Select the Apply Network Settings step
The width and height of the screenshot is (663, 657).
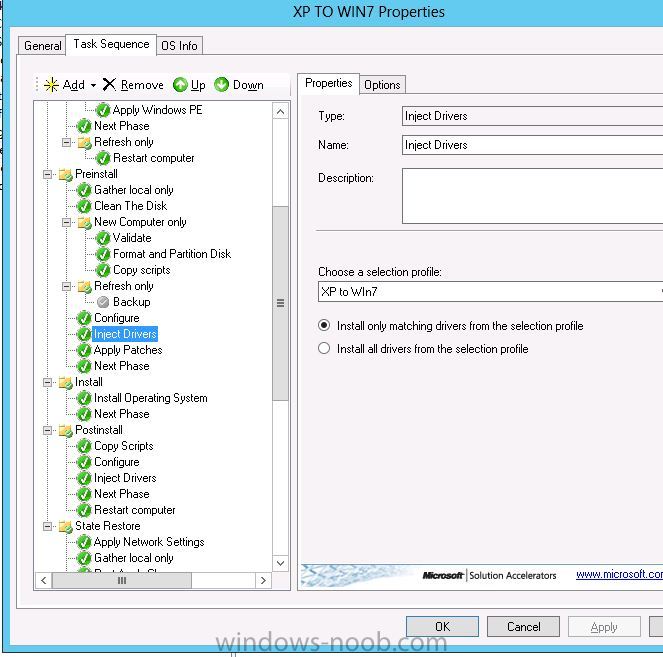[x=149, y=542]
